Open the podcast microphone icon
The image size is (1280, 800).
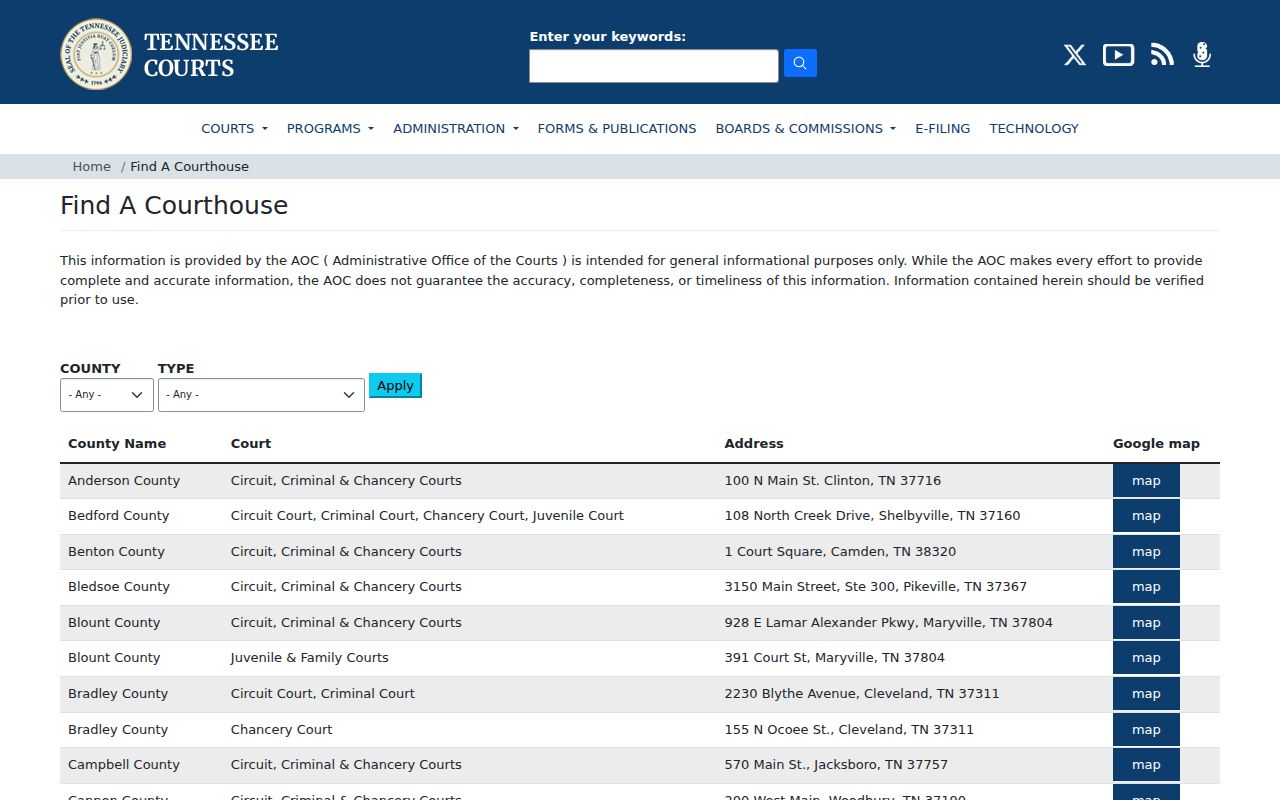pos(1202,55)
